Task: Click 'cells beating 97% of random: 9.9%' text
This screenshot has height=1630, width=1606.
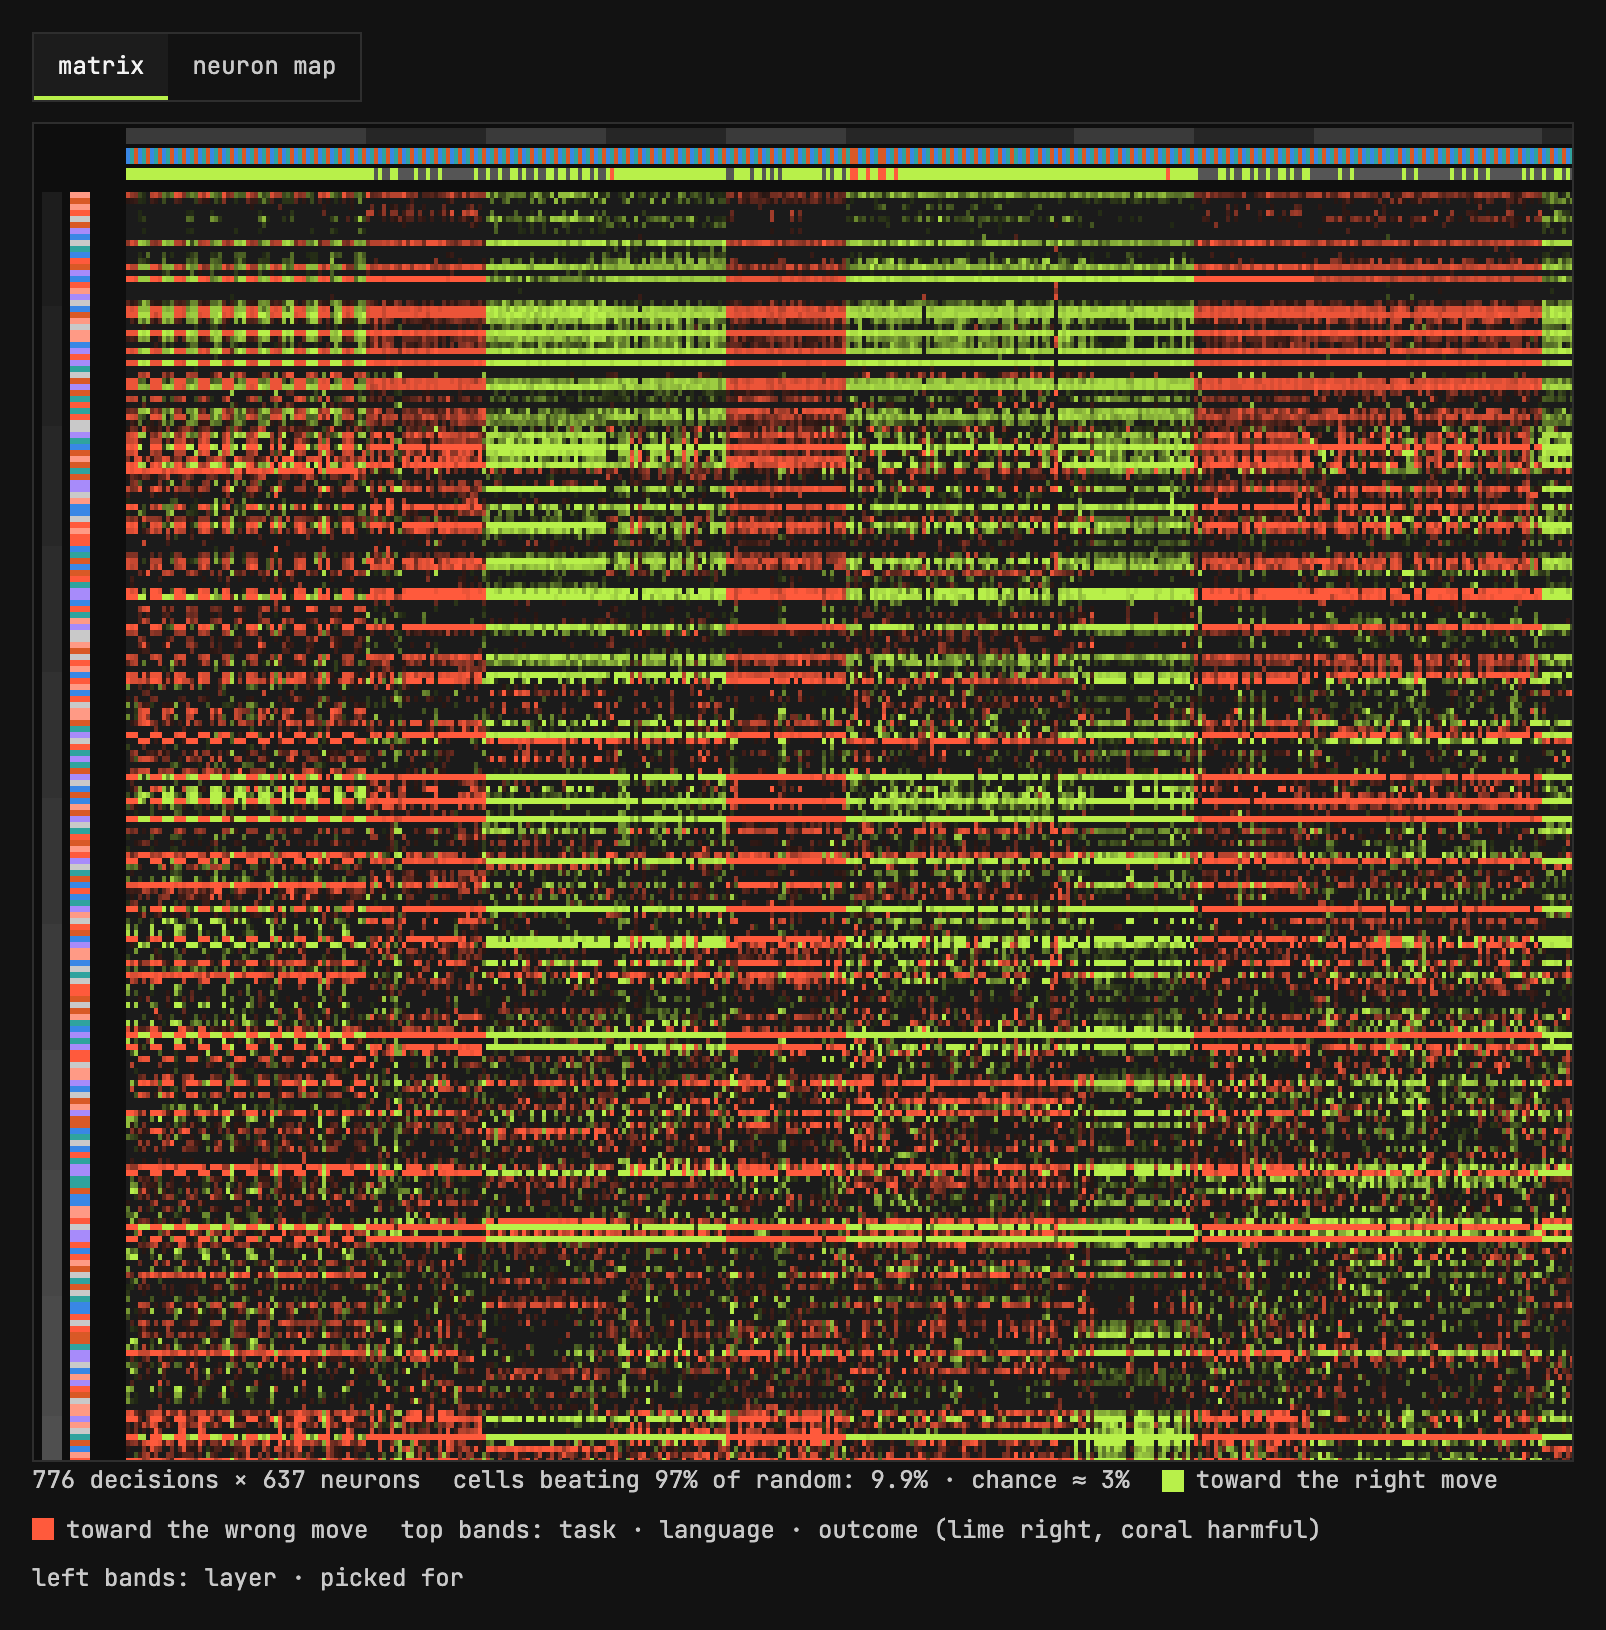Action: (x=690, y=1480)
